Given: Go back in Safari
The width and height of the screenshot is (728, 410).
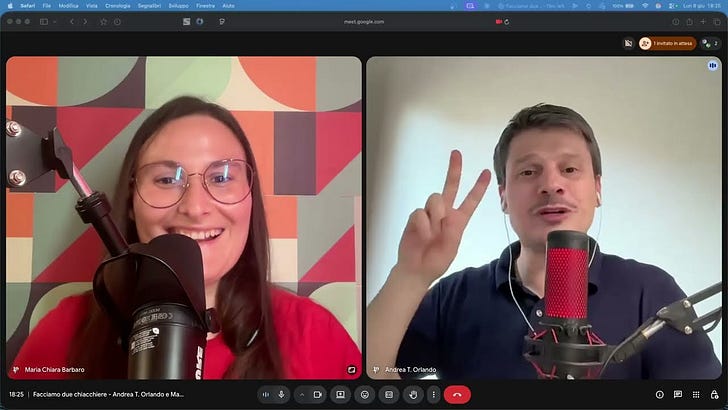Looking at the screenshot, I should tap(72, 21).
